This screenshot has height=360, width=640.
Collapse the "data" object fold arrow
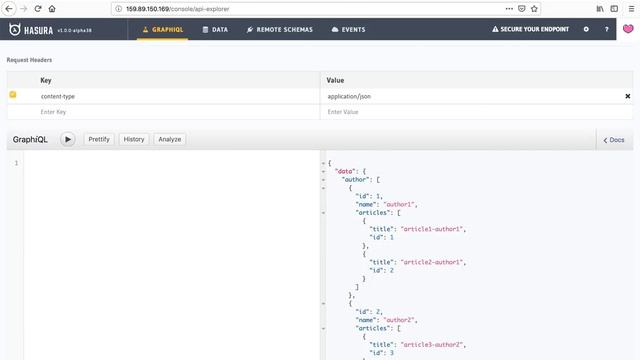click(323, 171)
